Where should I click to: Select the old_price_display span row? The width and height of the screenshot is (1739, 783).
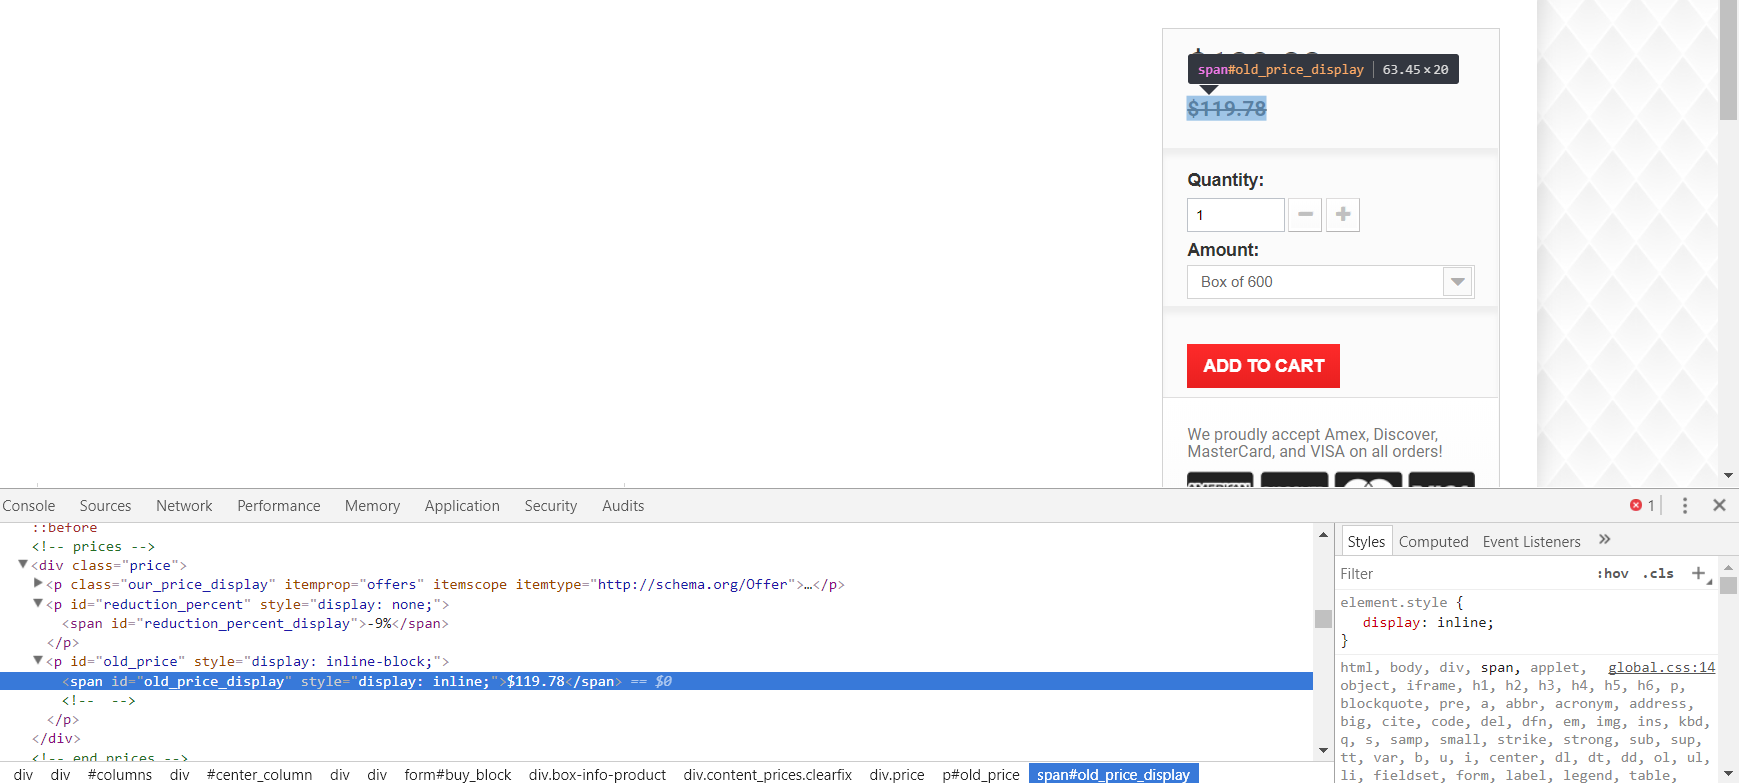(656, 681)
